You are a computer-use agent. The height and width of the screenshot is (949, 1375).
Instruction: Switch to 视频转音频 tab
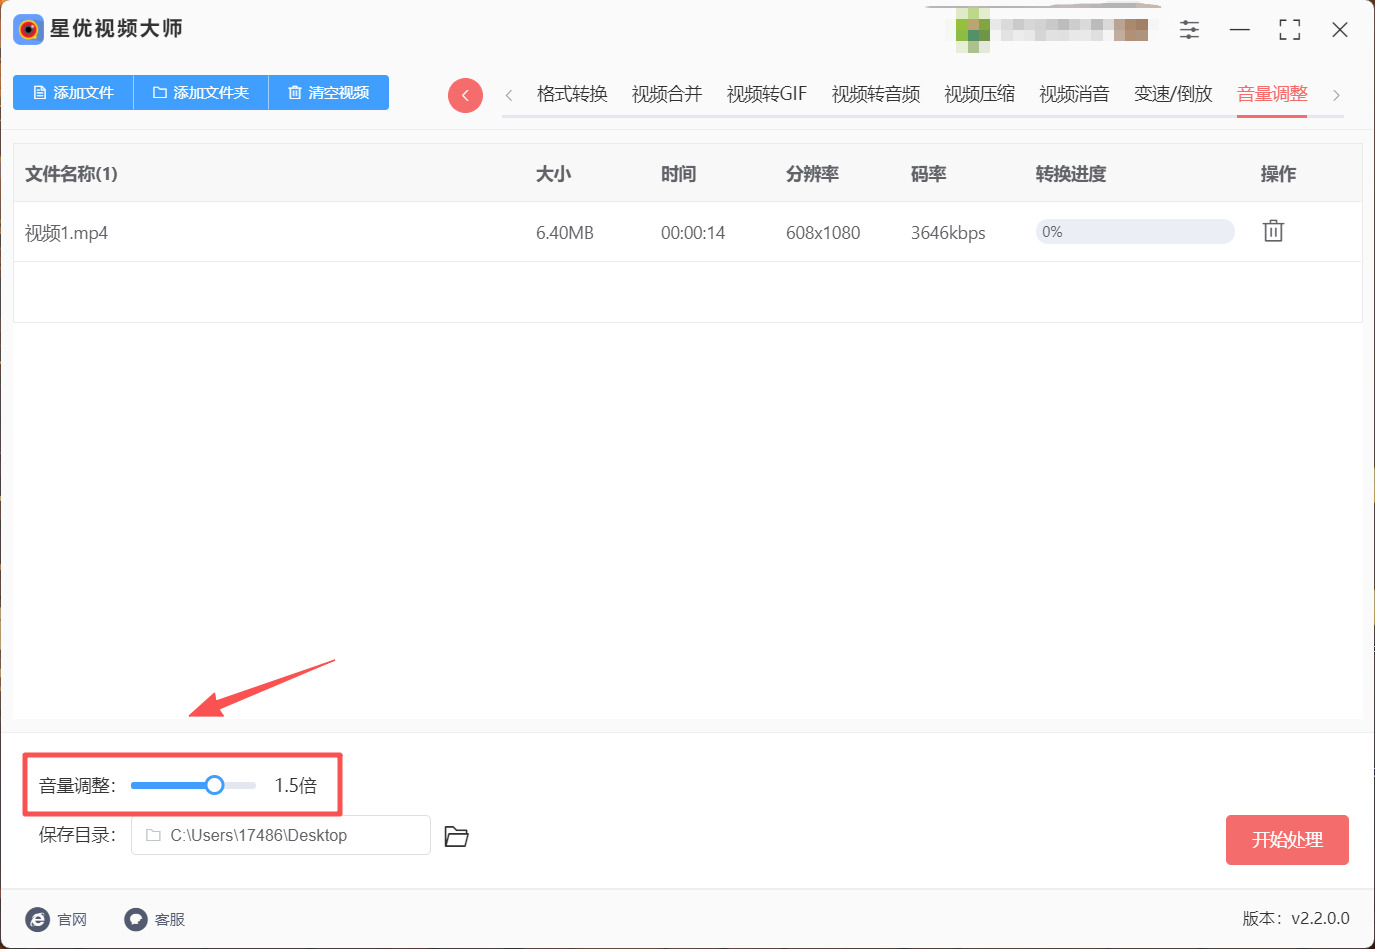point(876,94)
